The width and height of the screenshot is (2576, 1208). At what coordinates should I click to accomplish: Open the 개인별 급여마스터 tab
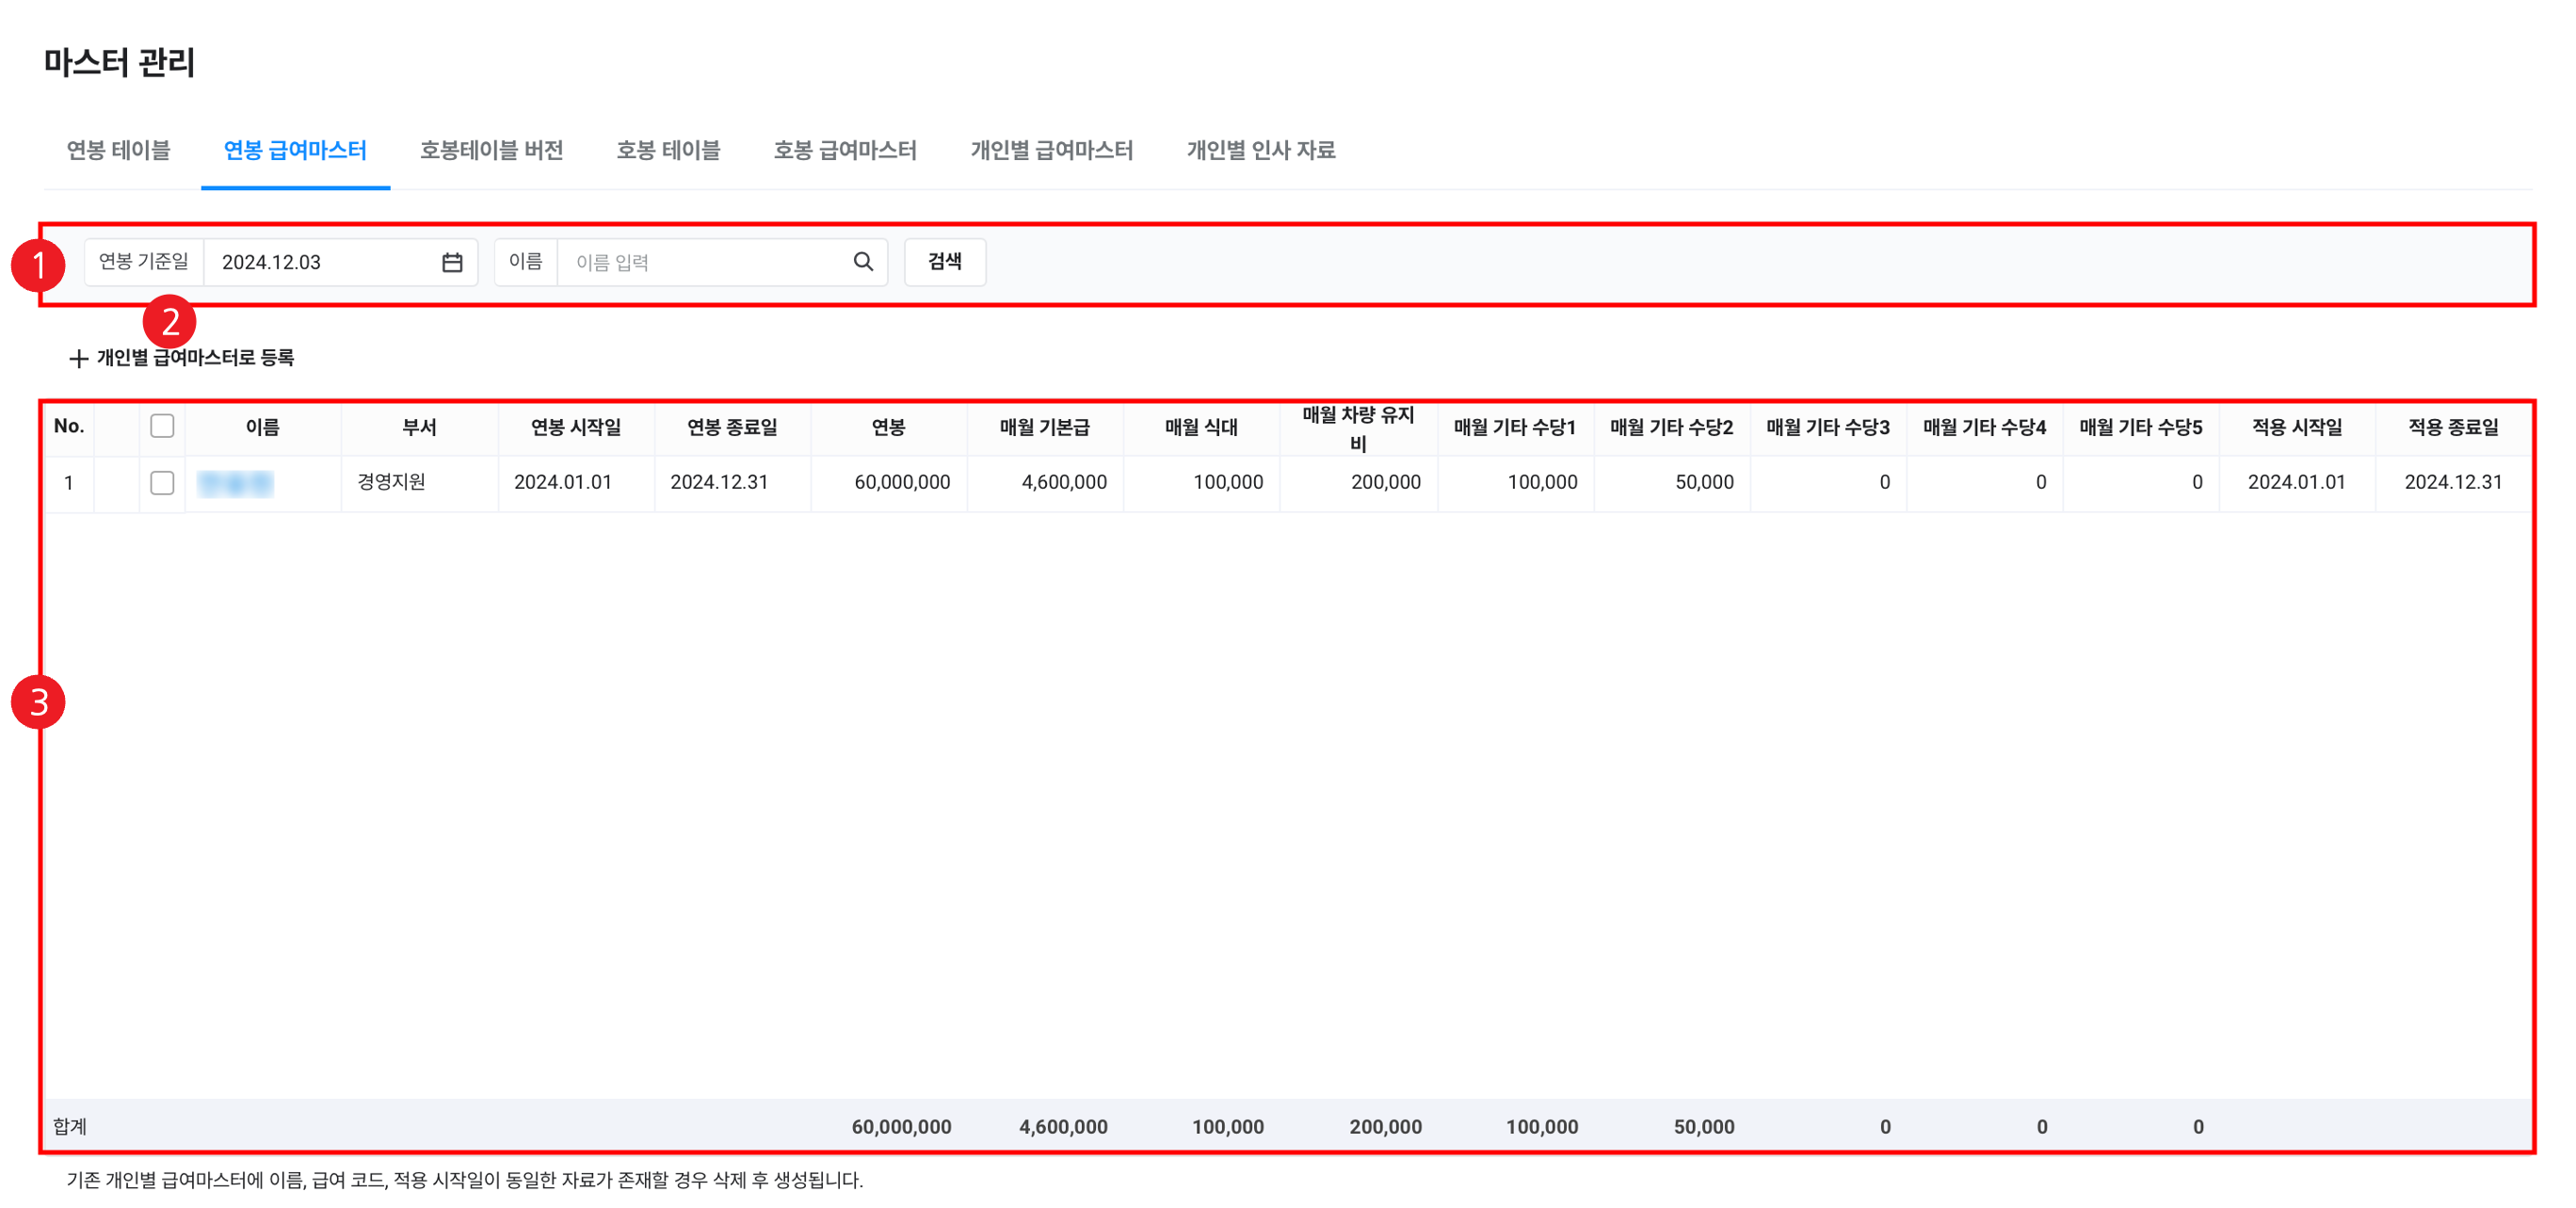pos(1051,150)
